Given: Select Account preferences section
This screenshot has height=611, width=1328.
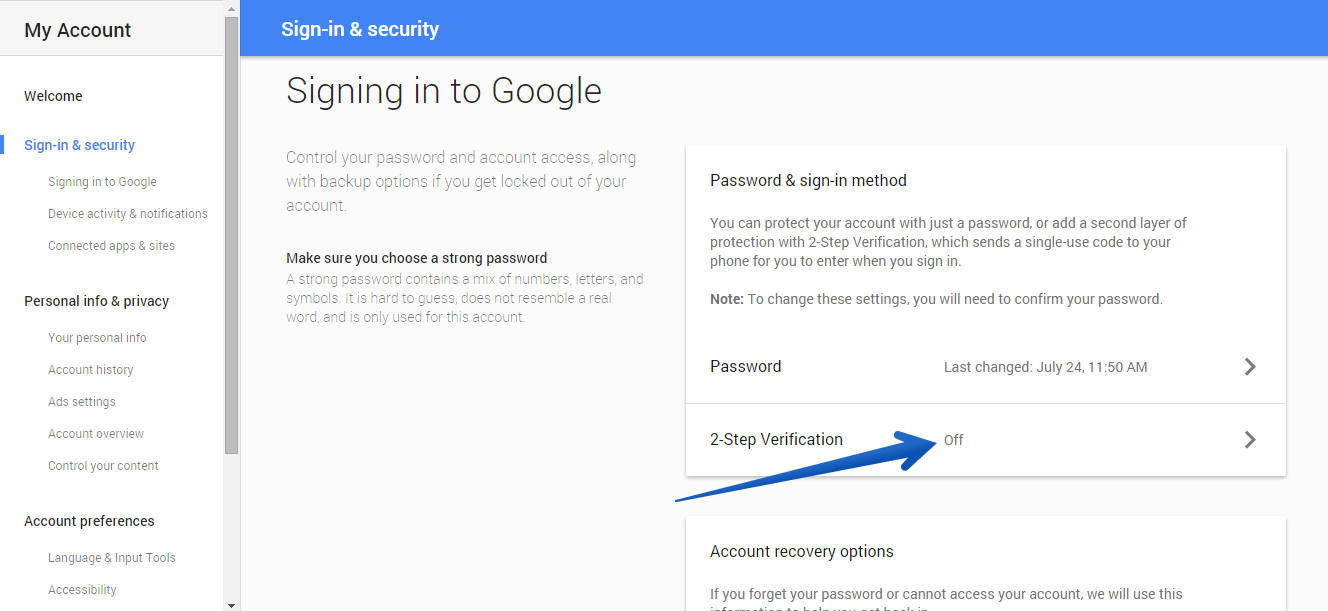Looking at the screenshot, I should tap(90, 521).
